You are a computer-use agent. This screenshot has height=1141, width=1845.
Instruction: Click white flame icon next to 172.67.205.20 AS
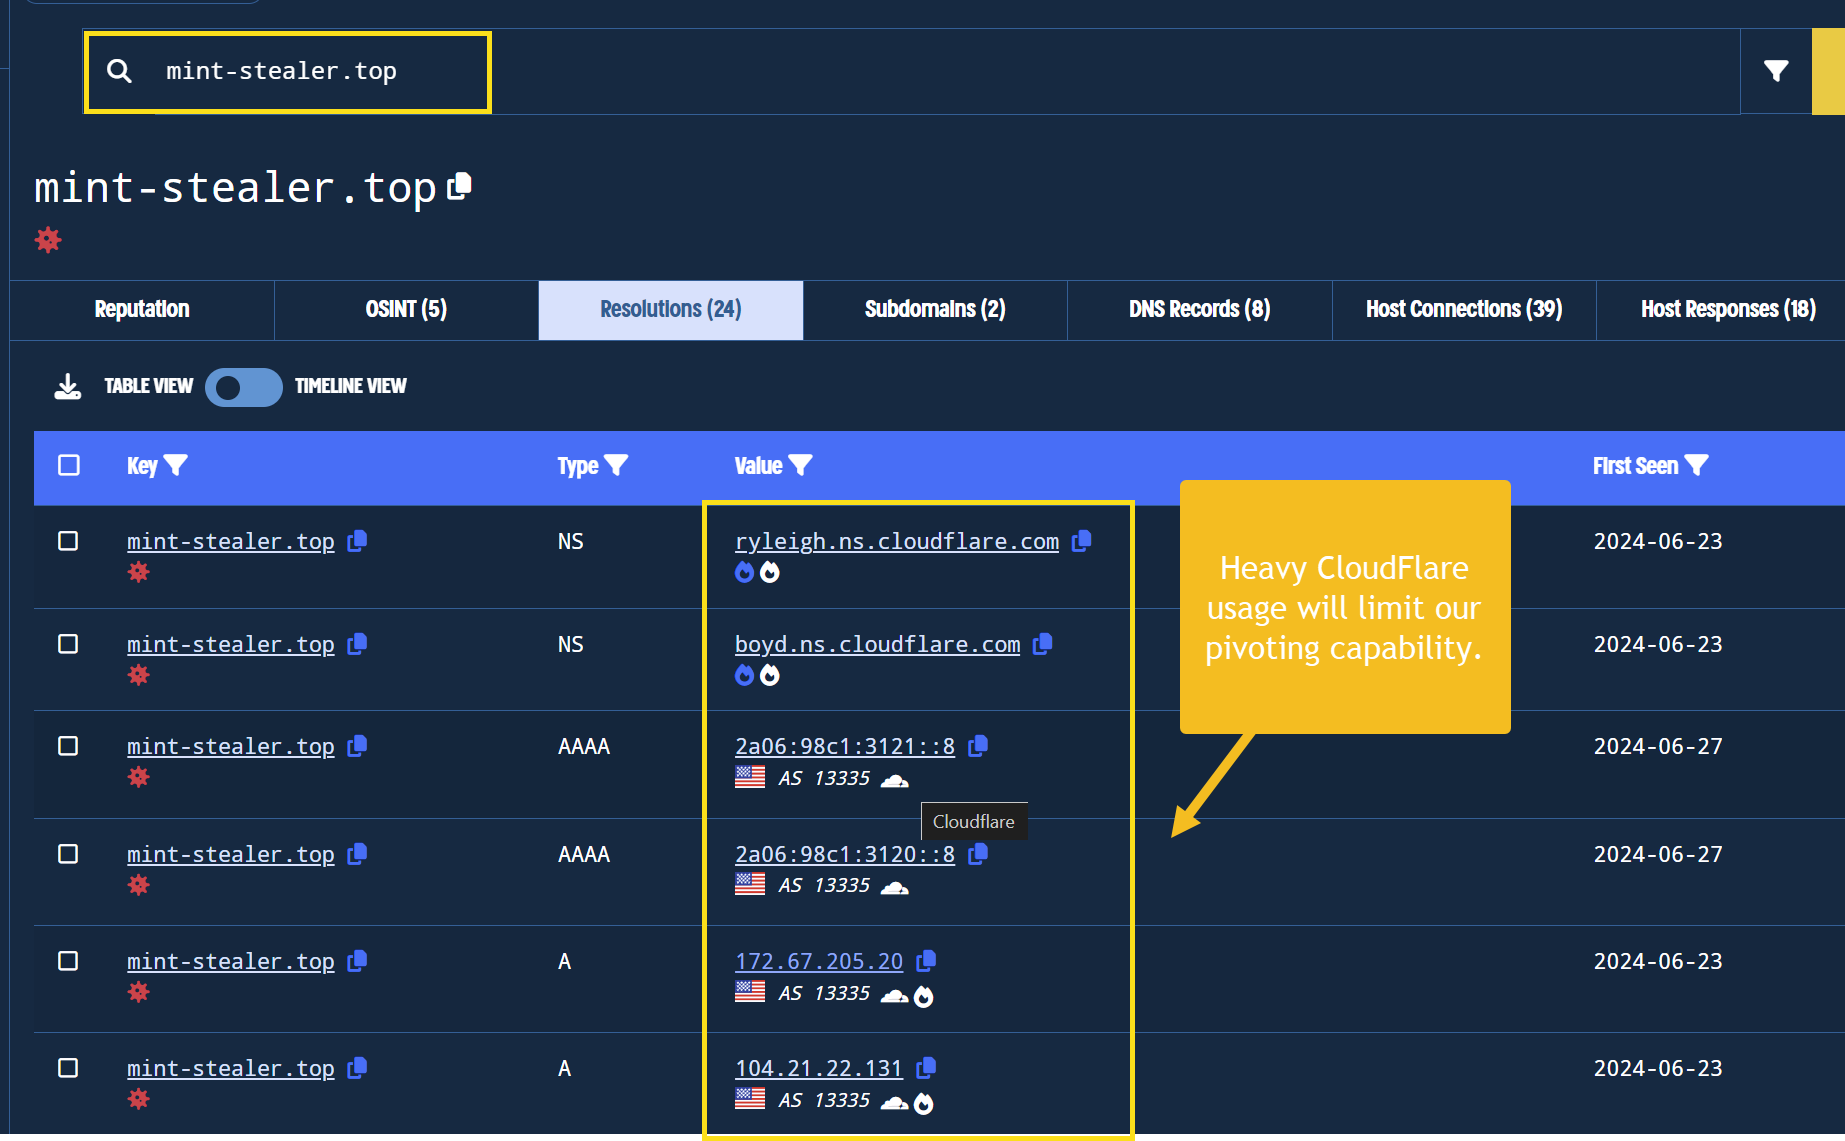tap(924, 996)
